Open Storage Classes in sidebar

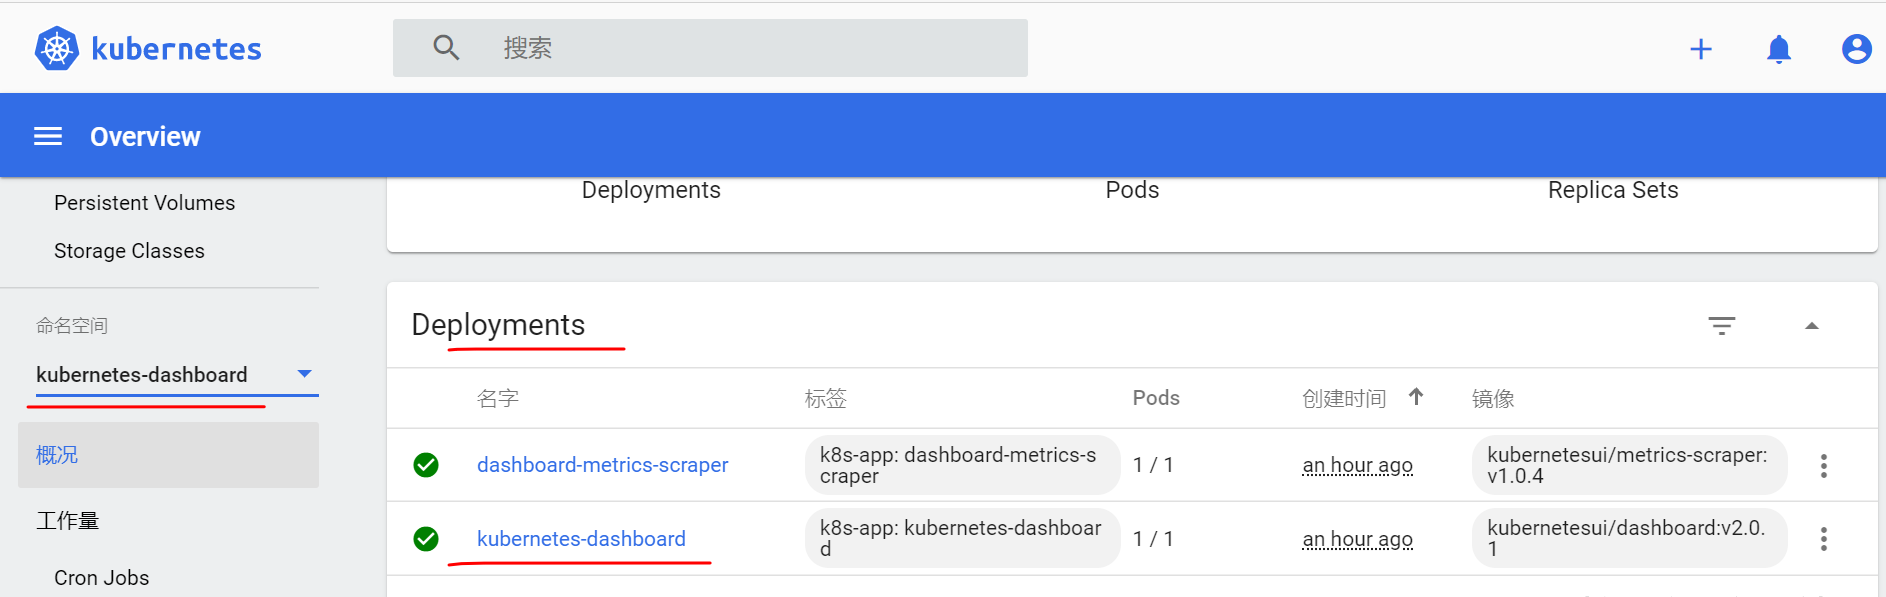pyautogui.click(x=129, y=251)
